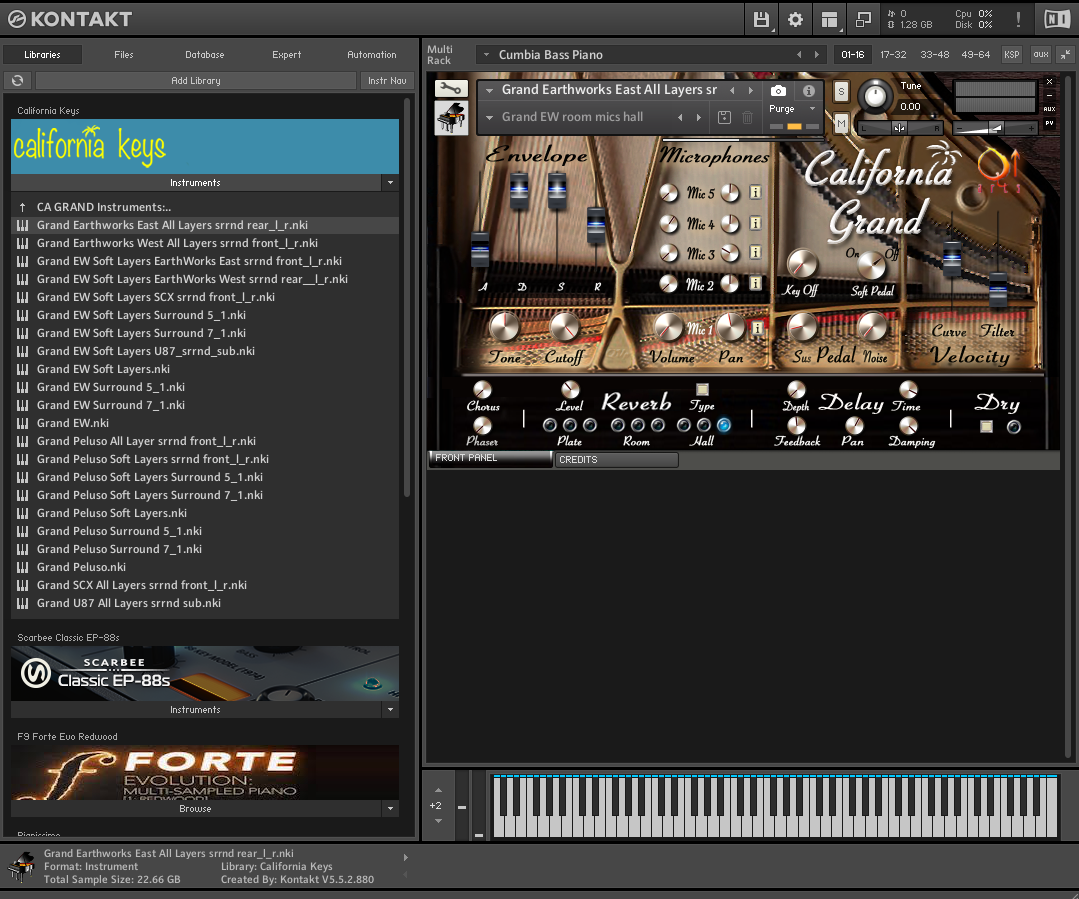
Task: Toggle instrument Solo button
Action: coord(841,91)
